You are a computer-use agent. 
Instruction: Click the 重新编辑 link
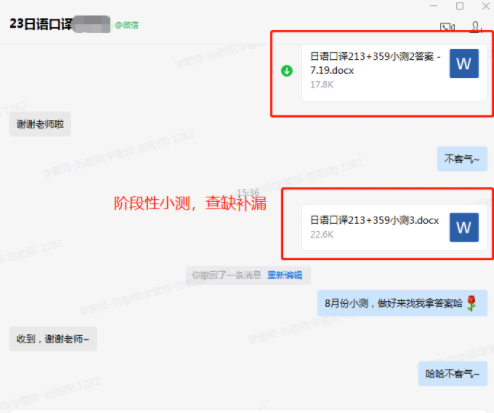[285, 275]
